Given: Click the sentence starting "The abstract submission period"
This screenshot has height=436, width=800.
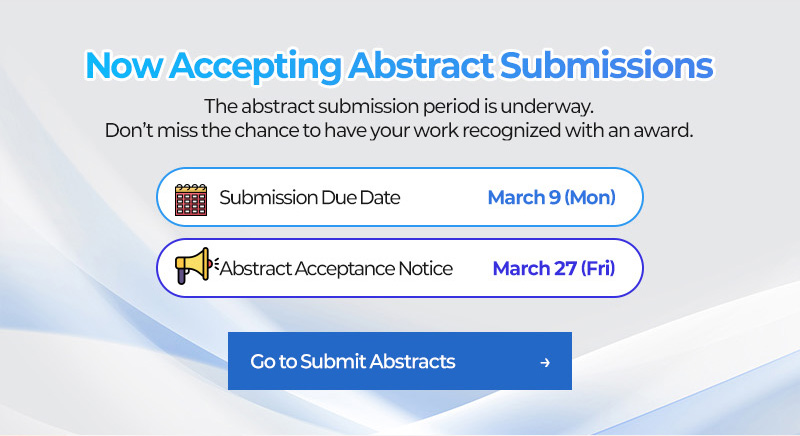Looking at the screenshot, I should [x=399, y=106].
